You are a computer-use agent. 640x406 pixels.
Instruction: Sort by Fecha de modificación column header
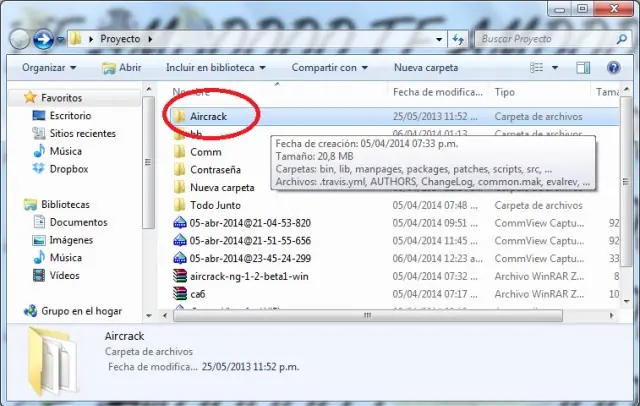438,92
